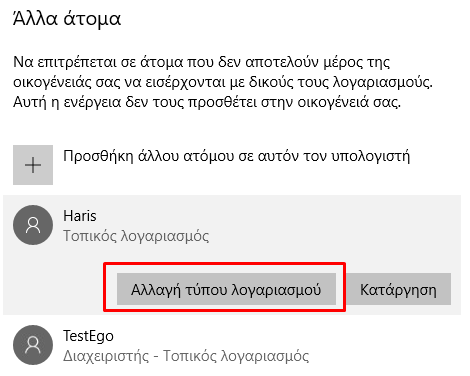This screenshot has height=376, width=470.
Task: Click the gray square behind the plus sign
Action: [33, 165]
